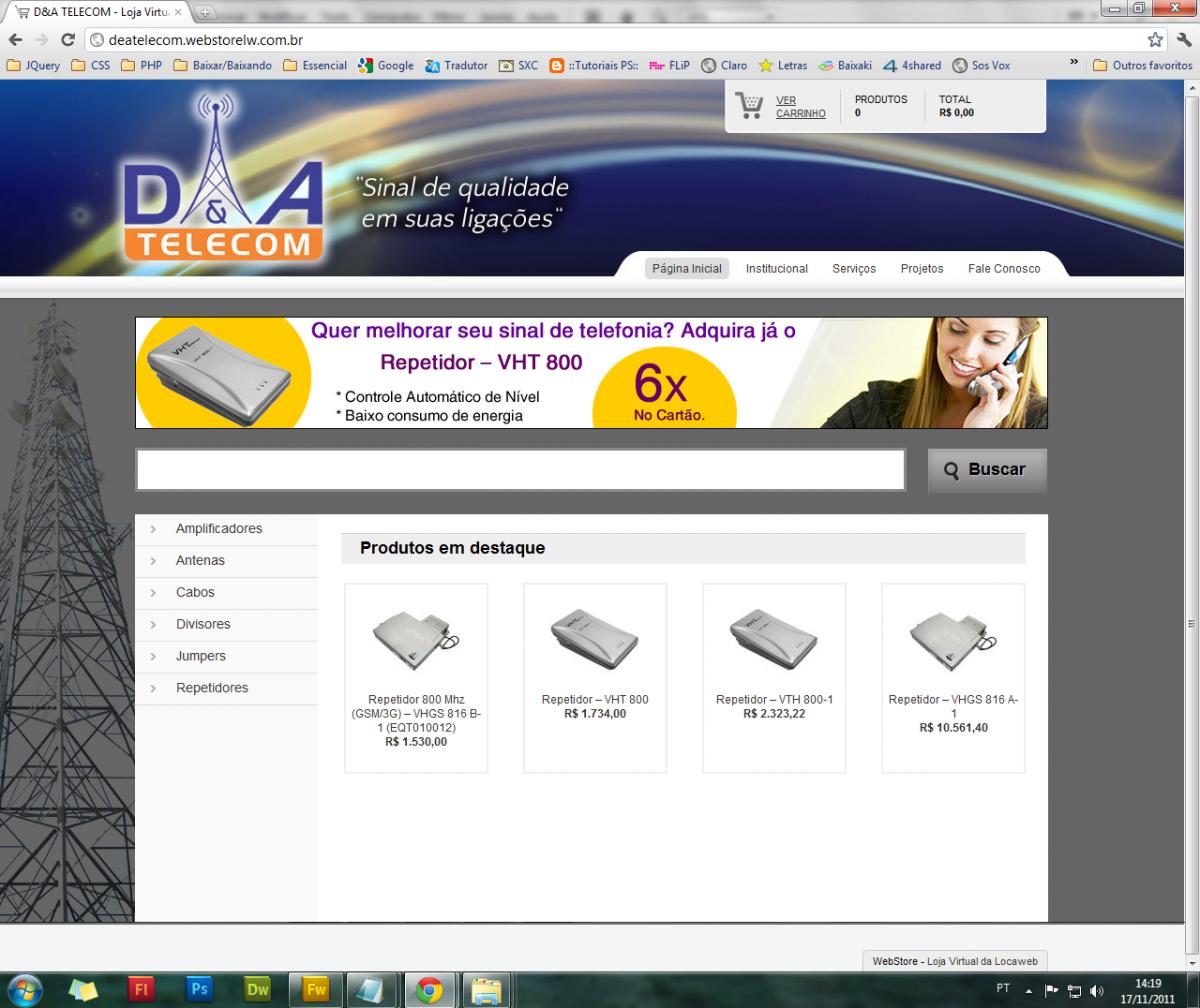Screen dimensions: 1200x1008
Task: Open the Institucional menu tab
Action: (776, 268)
